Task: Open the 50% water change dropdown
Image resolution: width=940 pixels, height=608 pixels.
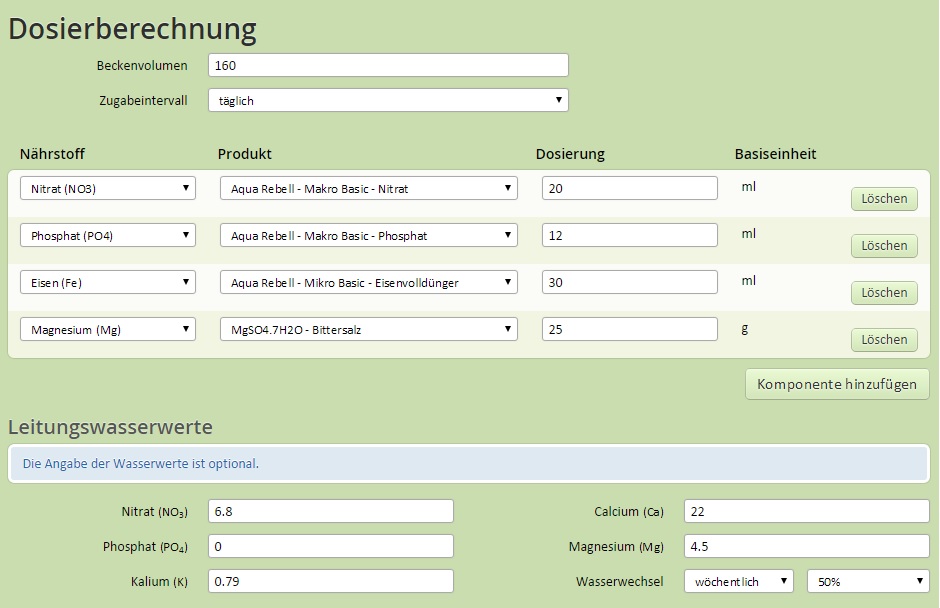Action: pos(868,581)
